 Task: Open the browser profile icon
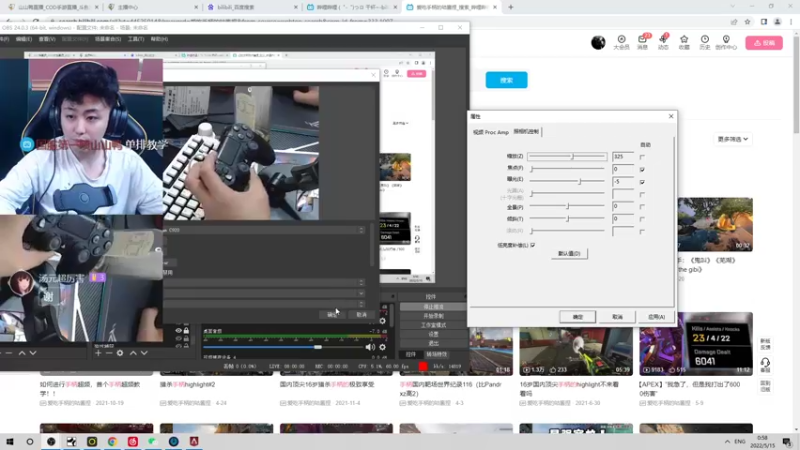pyautogui.click(x=777, y=21)
